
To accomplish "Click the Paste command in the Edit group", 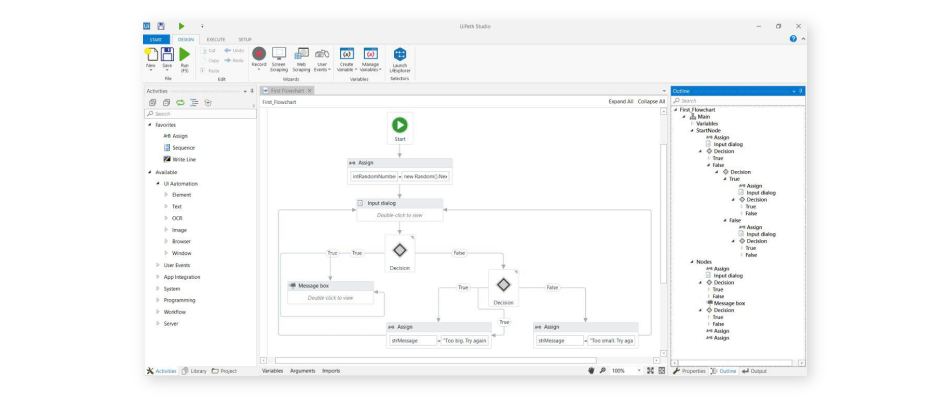I will point(210,70).
